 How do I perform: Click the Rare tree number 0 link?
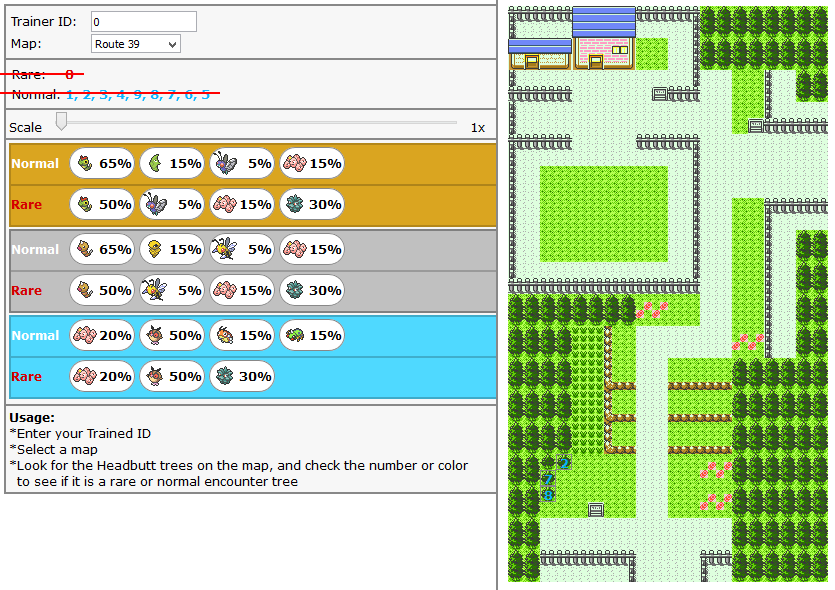pos(69,74)
